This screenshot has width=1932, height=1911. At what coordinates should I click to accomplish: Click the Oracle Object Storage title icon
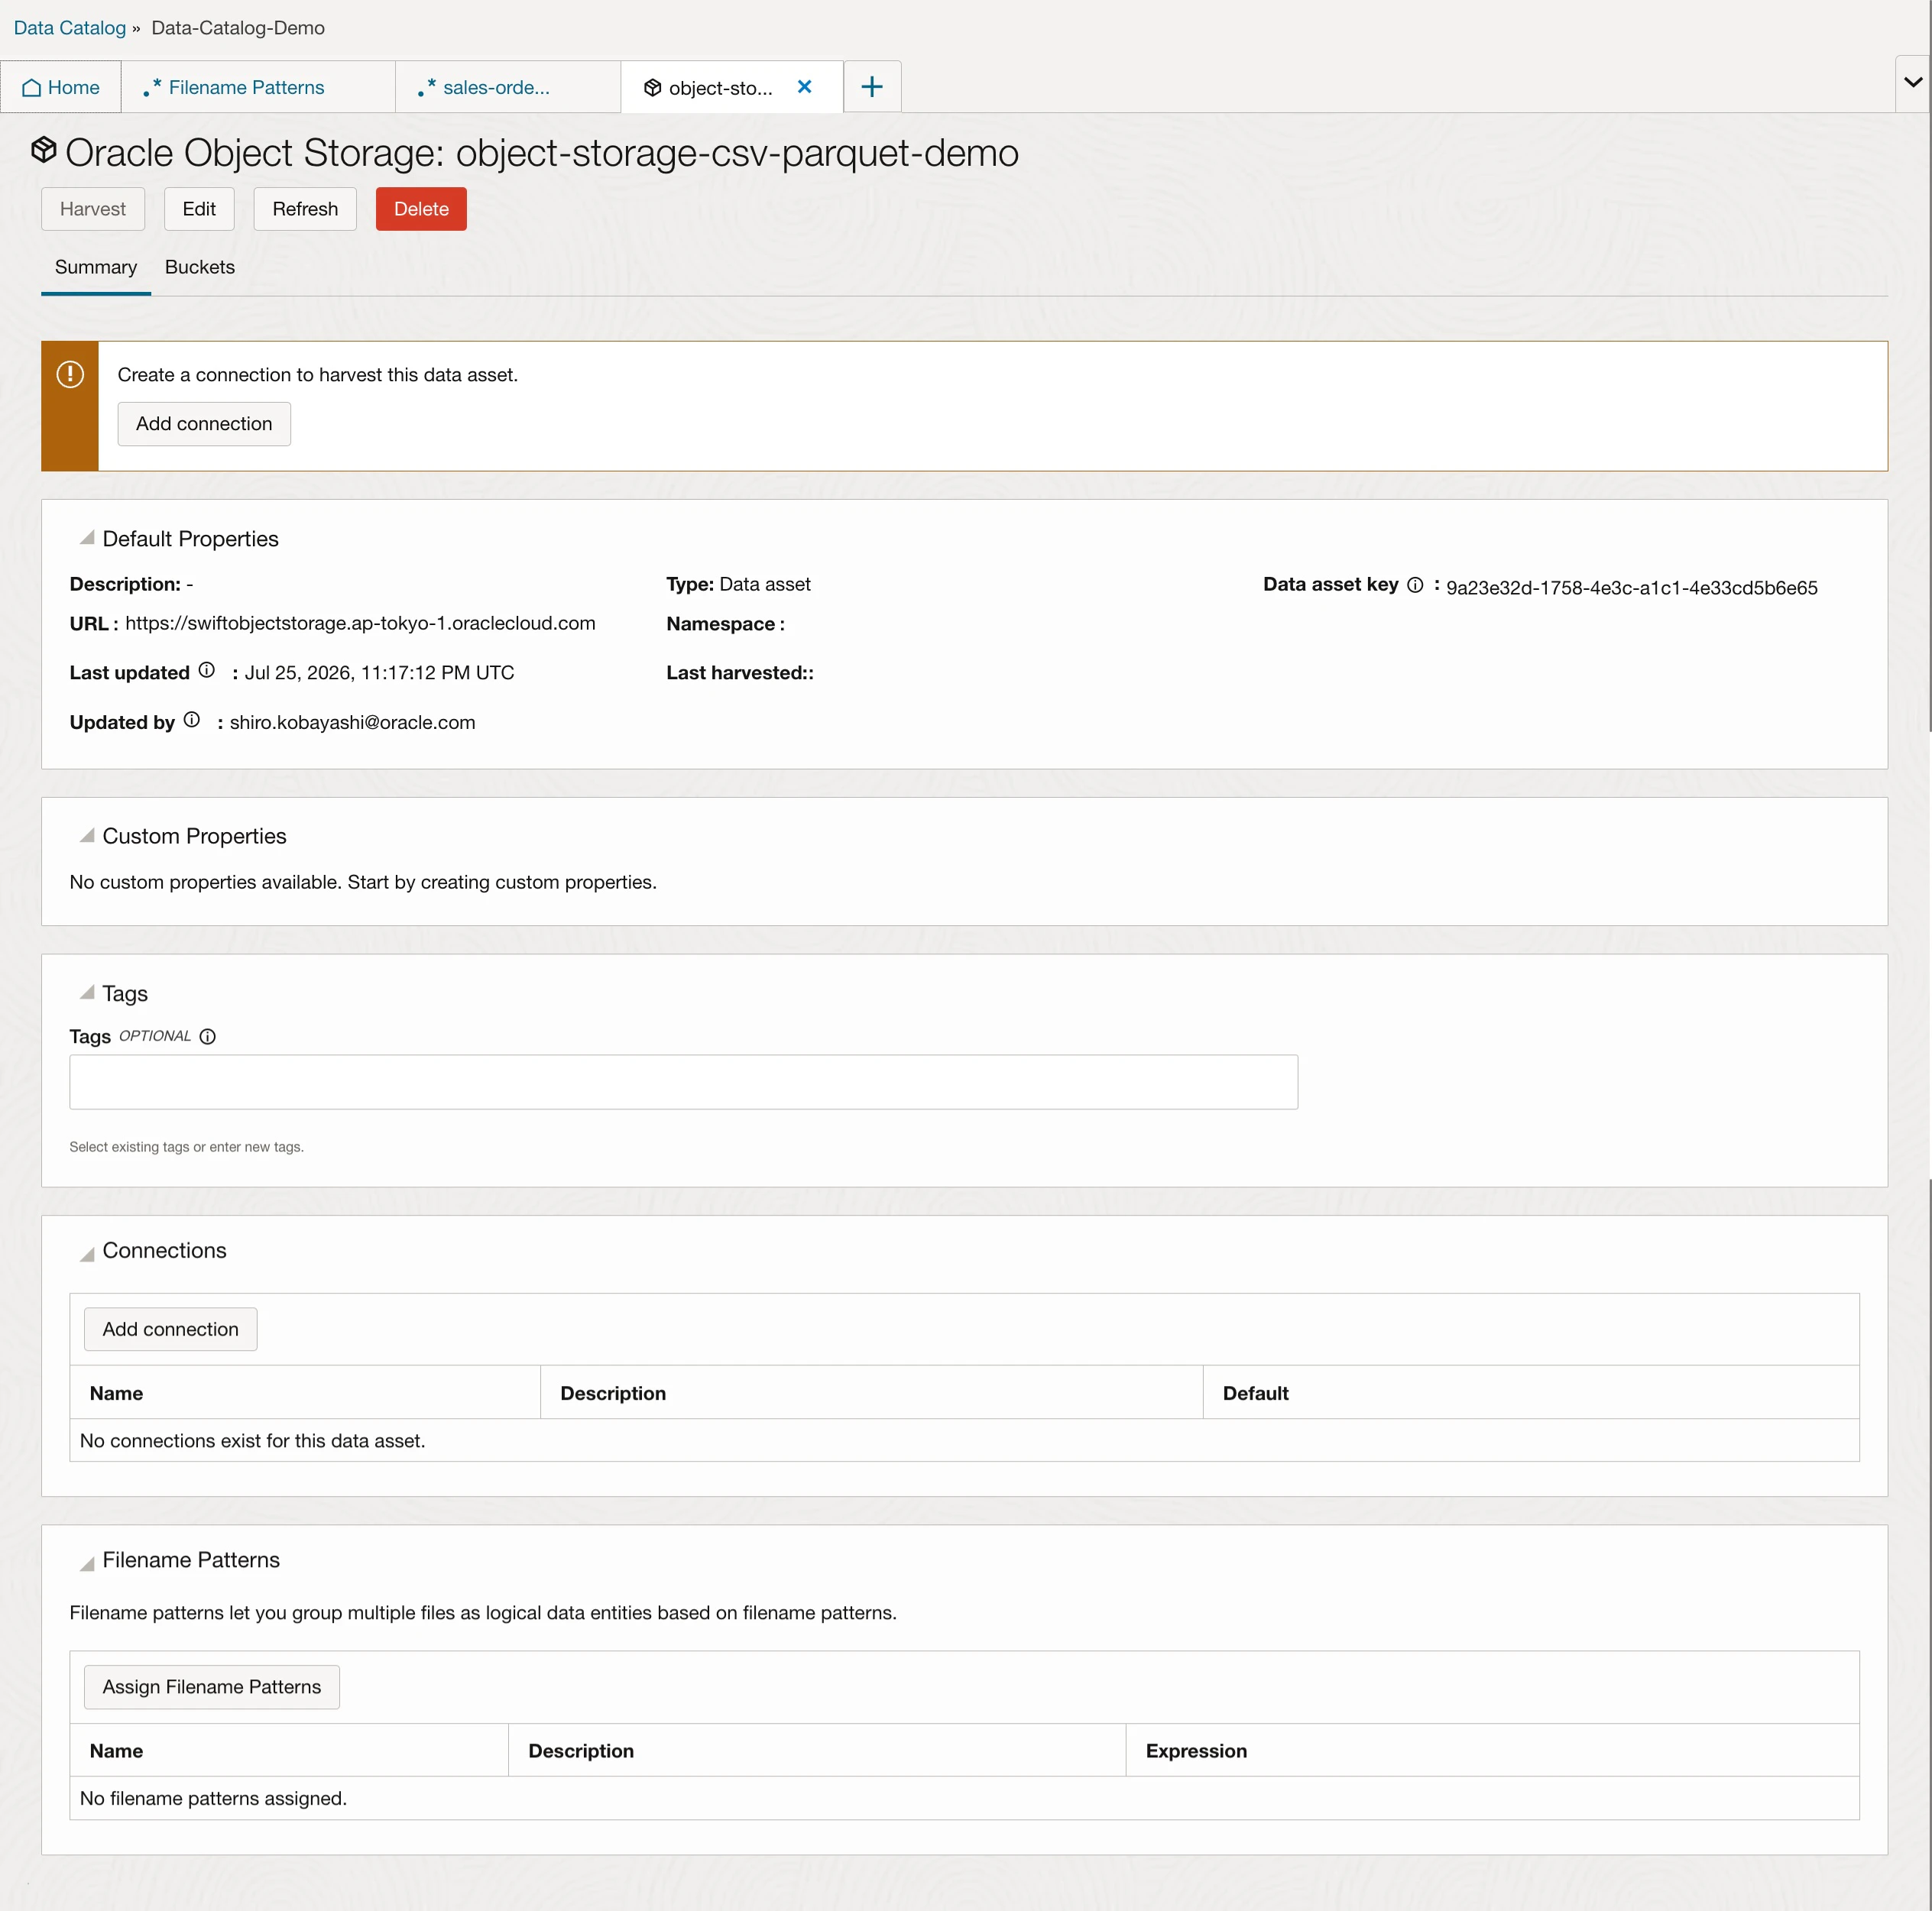pos(44,150)
